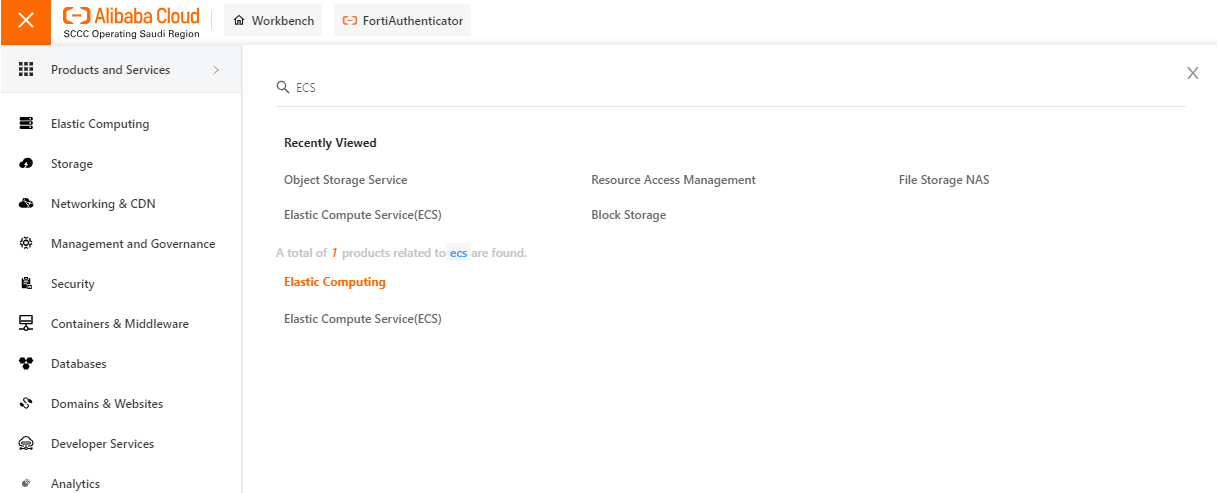1218x493 pixels.
Task: Focus the product search field containing ECS
Action: click(731, 88)
